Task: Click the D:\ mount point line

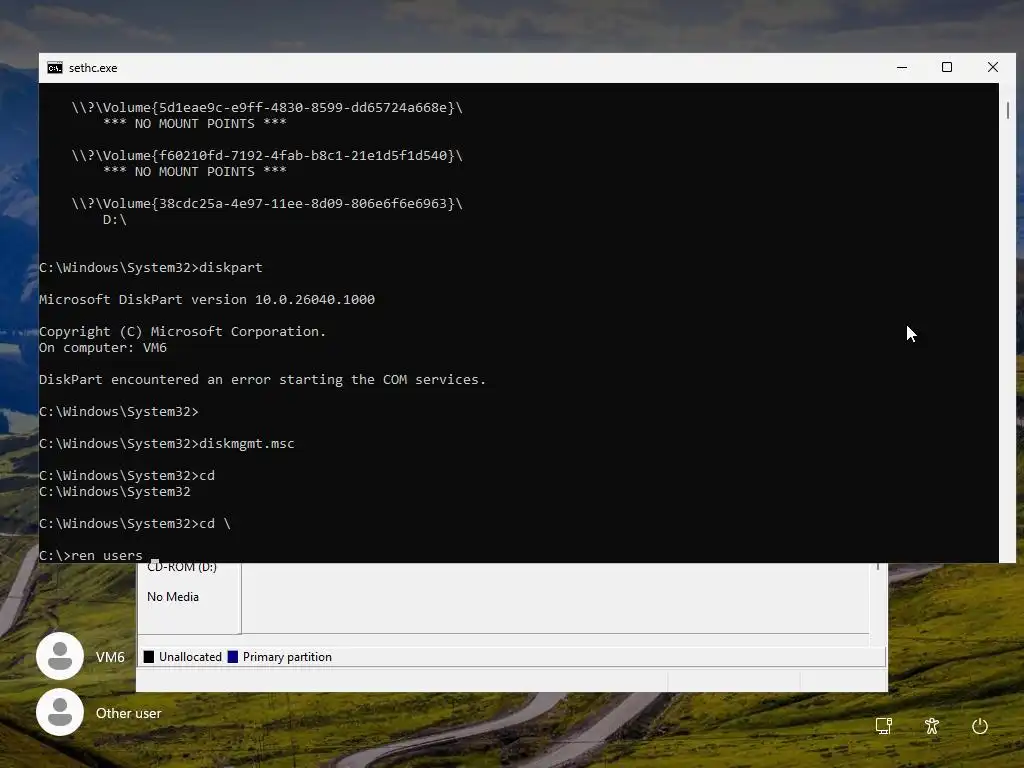Action: [115, 219]
